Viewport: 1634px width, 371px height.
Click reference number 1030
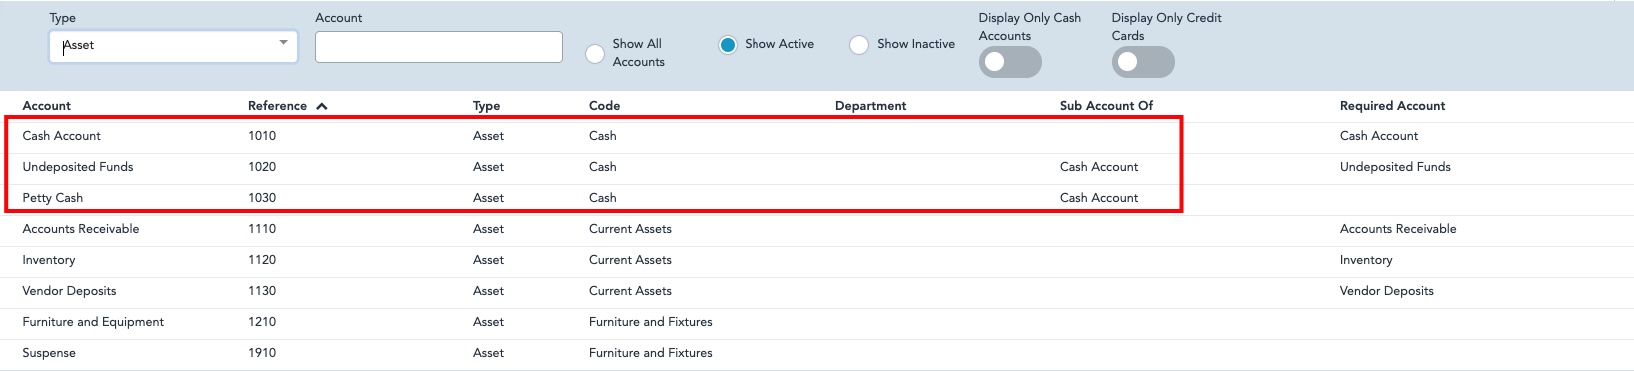262,198
